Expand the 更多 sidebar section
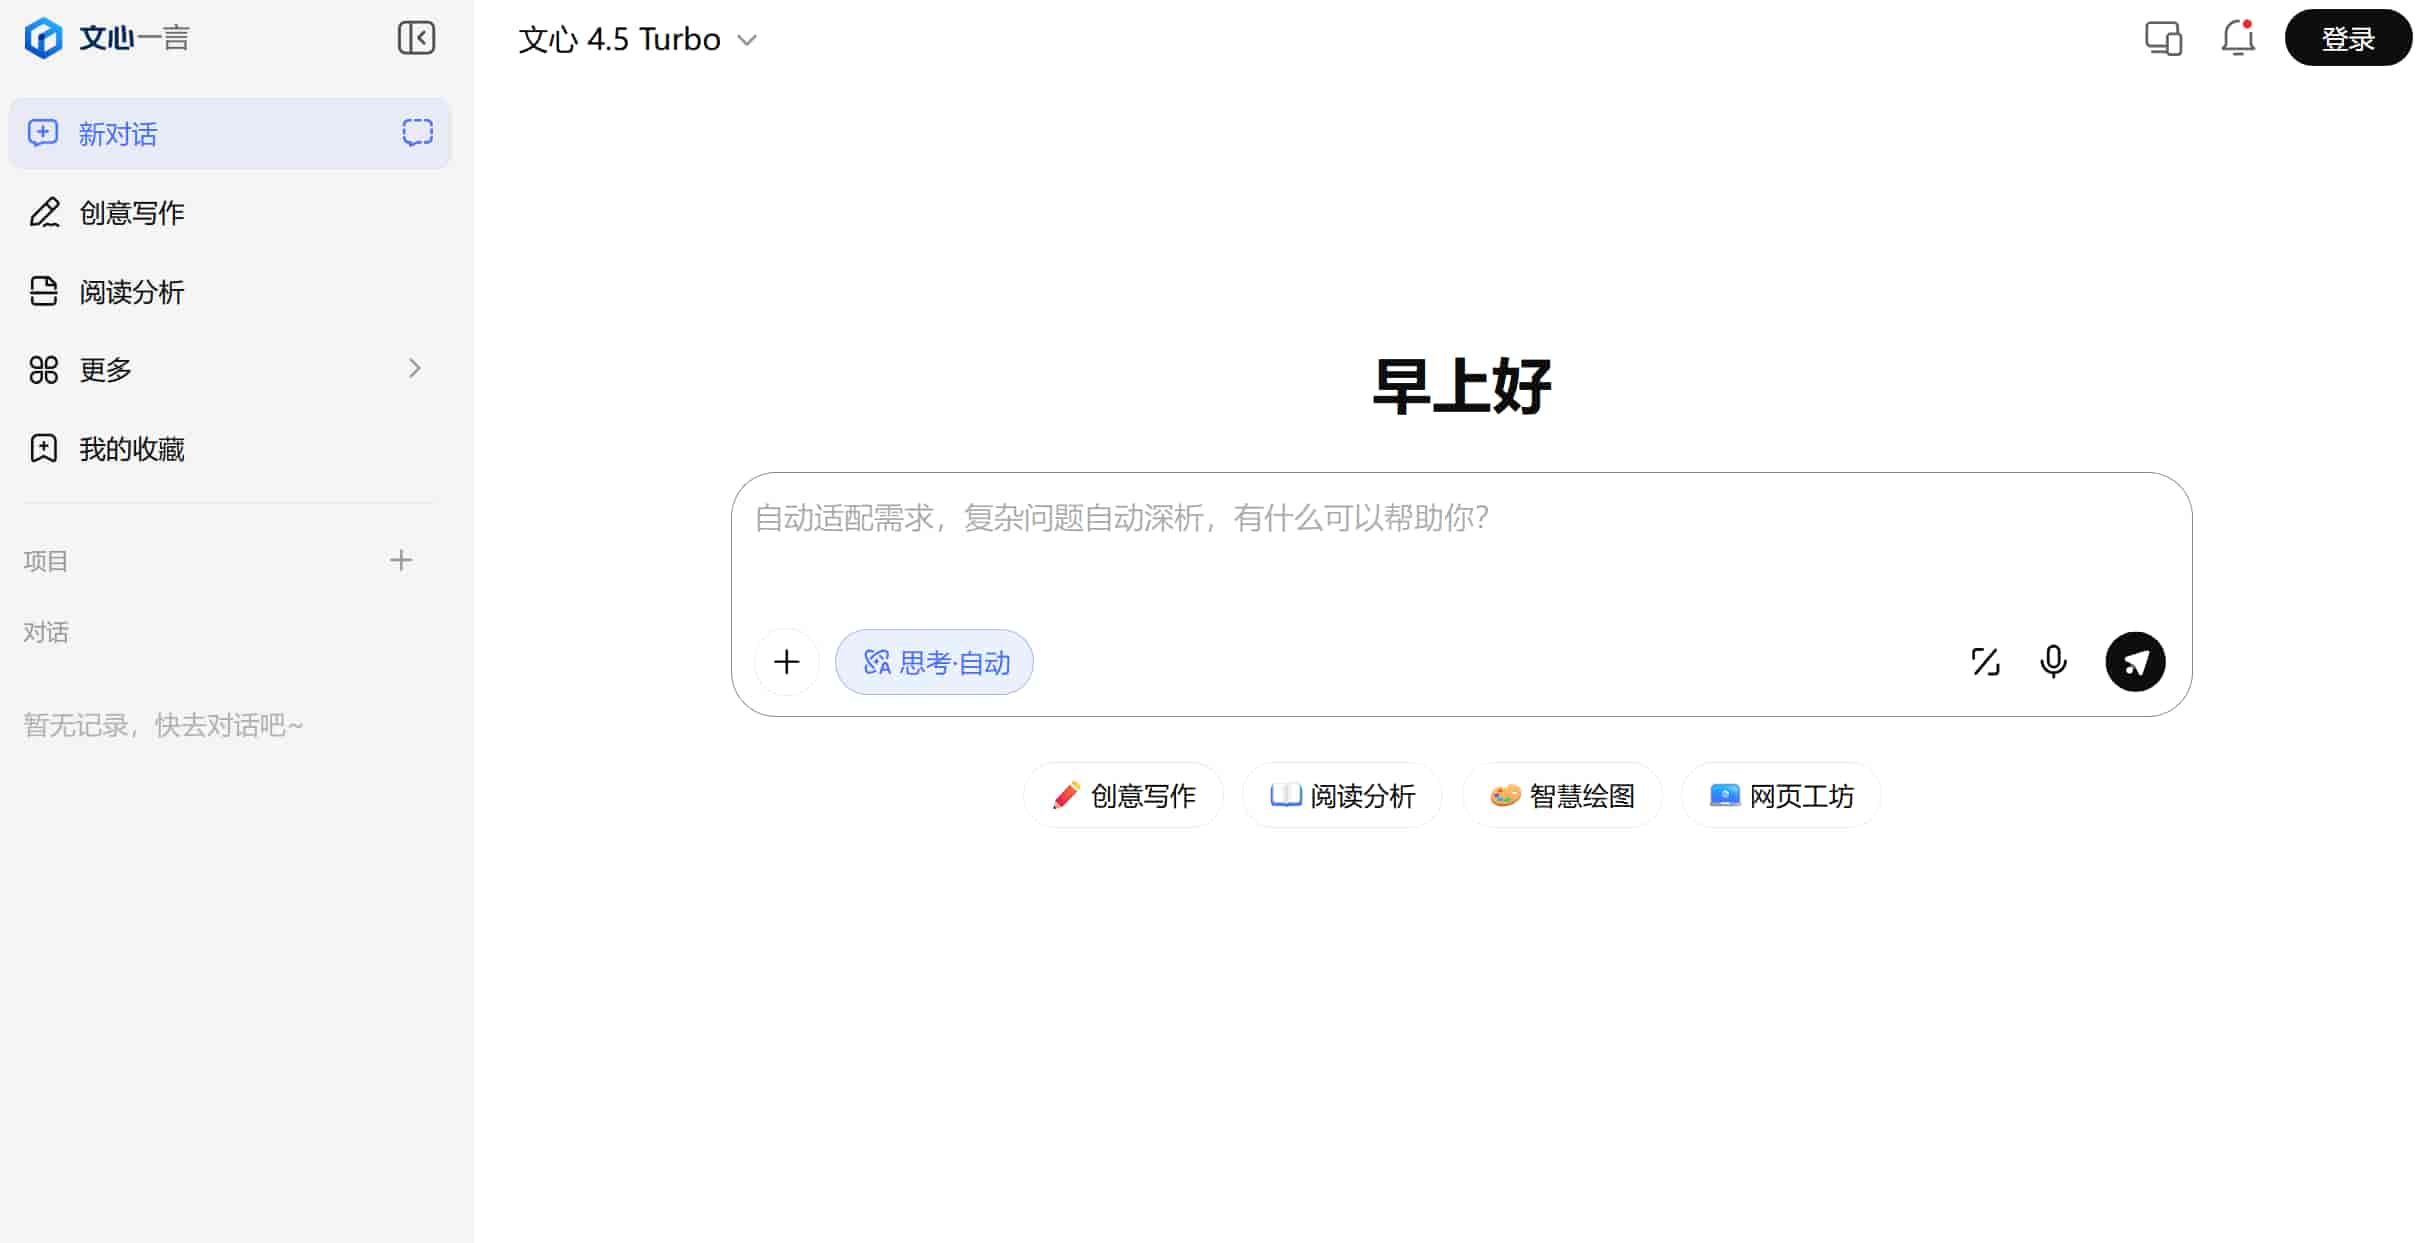This screenshot has height=1243, width=2429. tap(415, 368)
